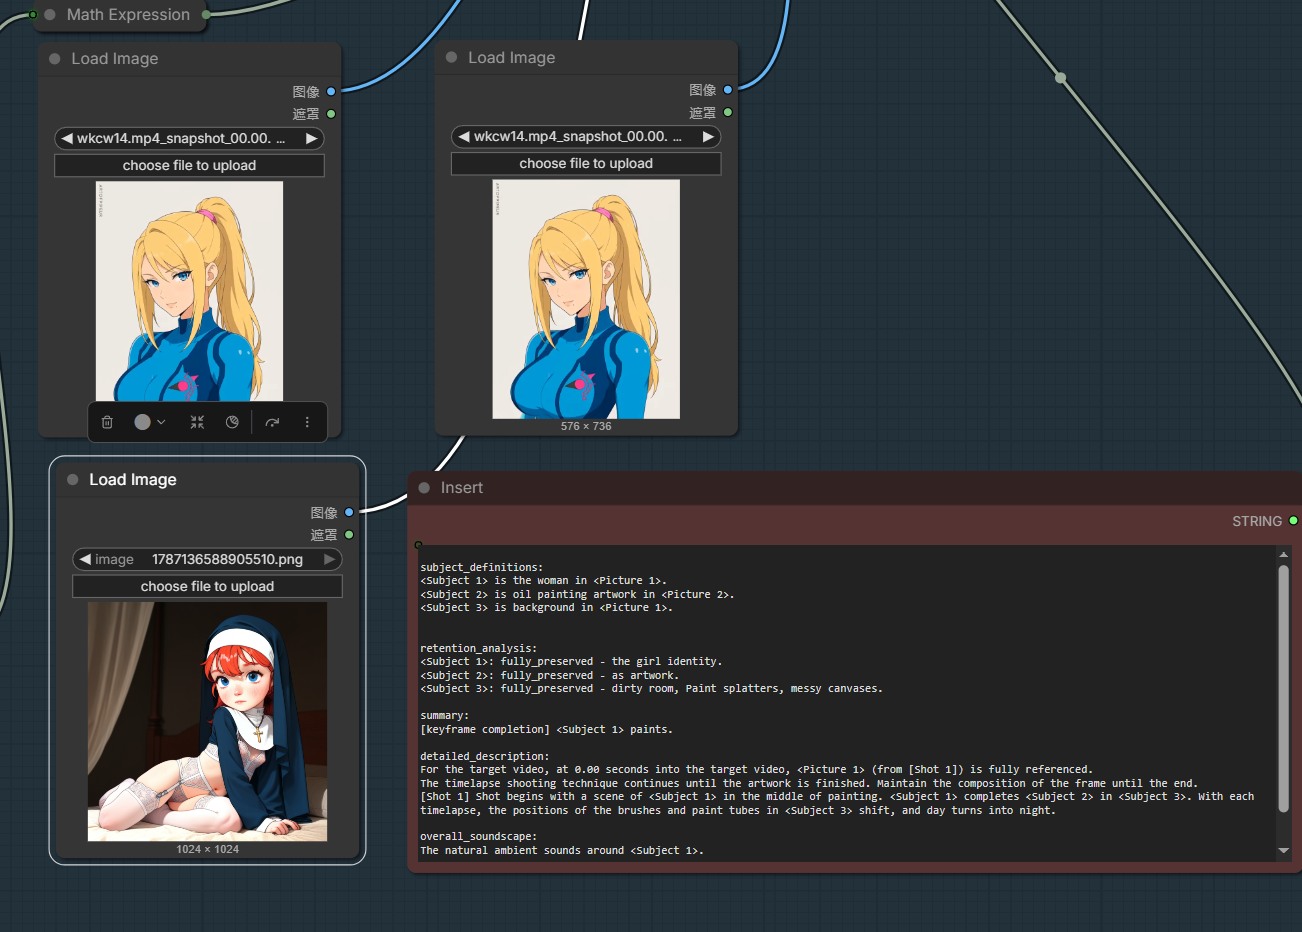The height and width of the screenshot is (932, 1302).
Task: Click the line "<Subject 1> is the woman in <Picture 1>."
Action: click(x=543, y=580)
